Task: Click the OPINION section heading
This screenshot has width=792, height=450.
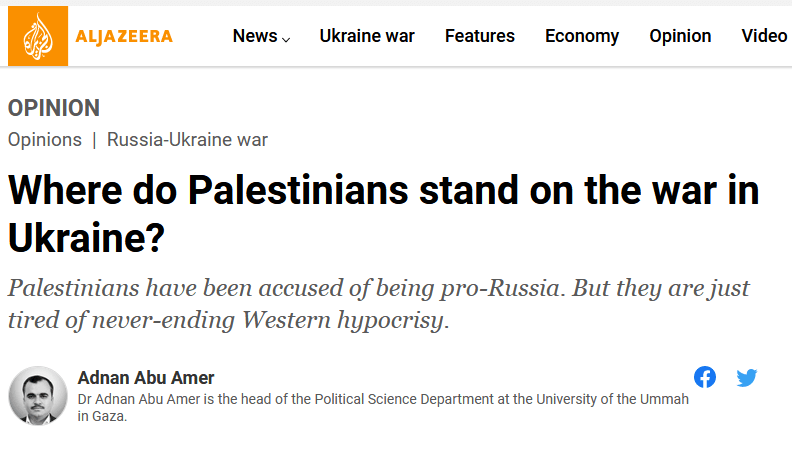Action: [54, 108]
